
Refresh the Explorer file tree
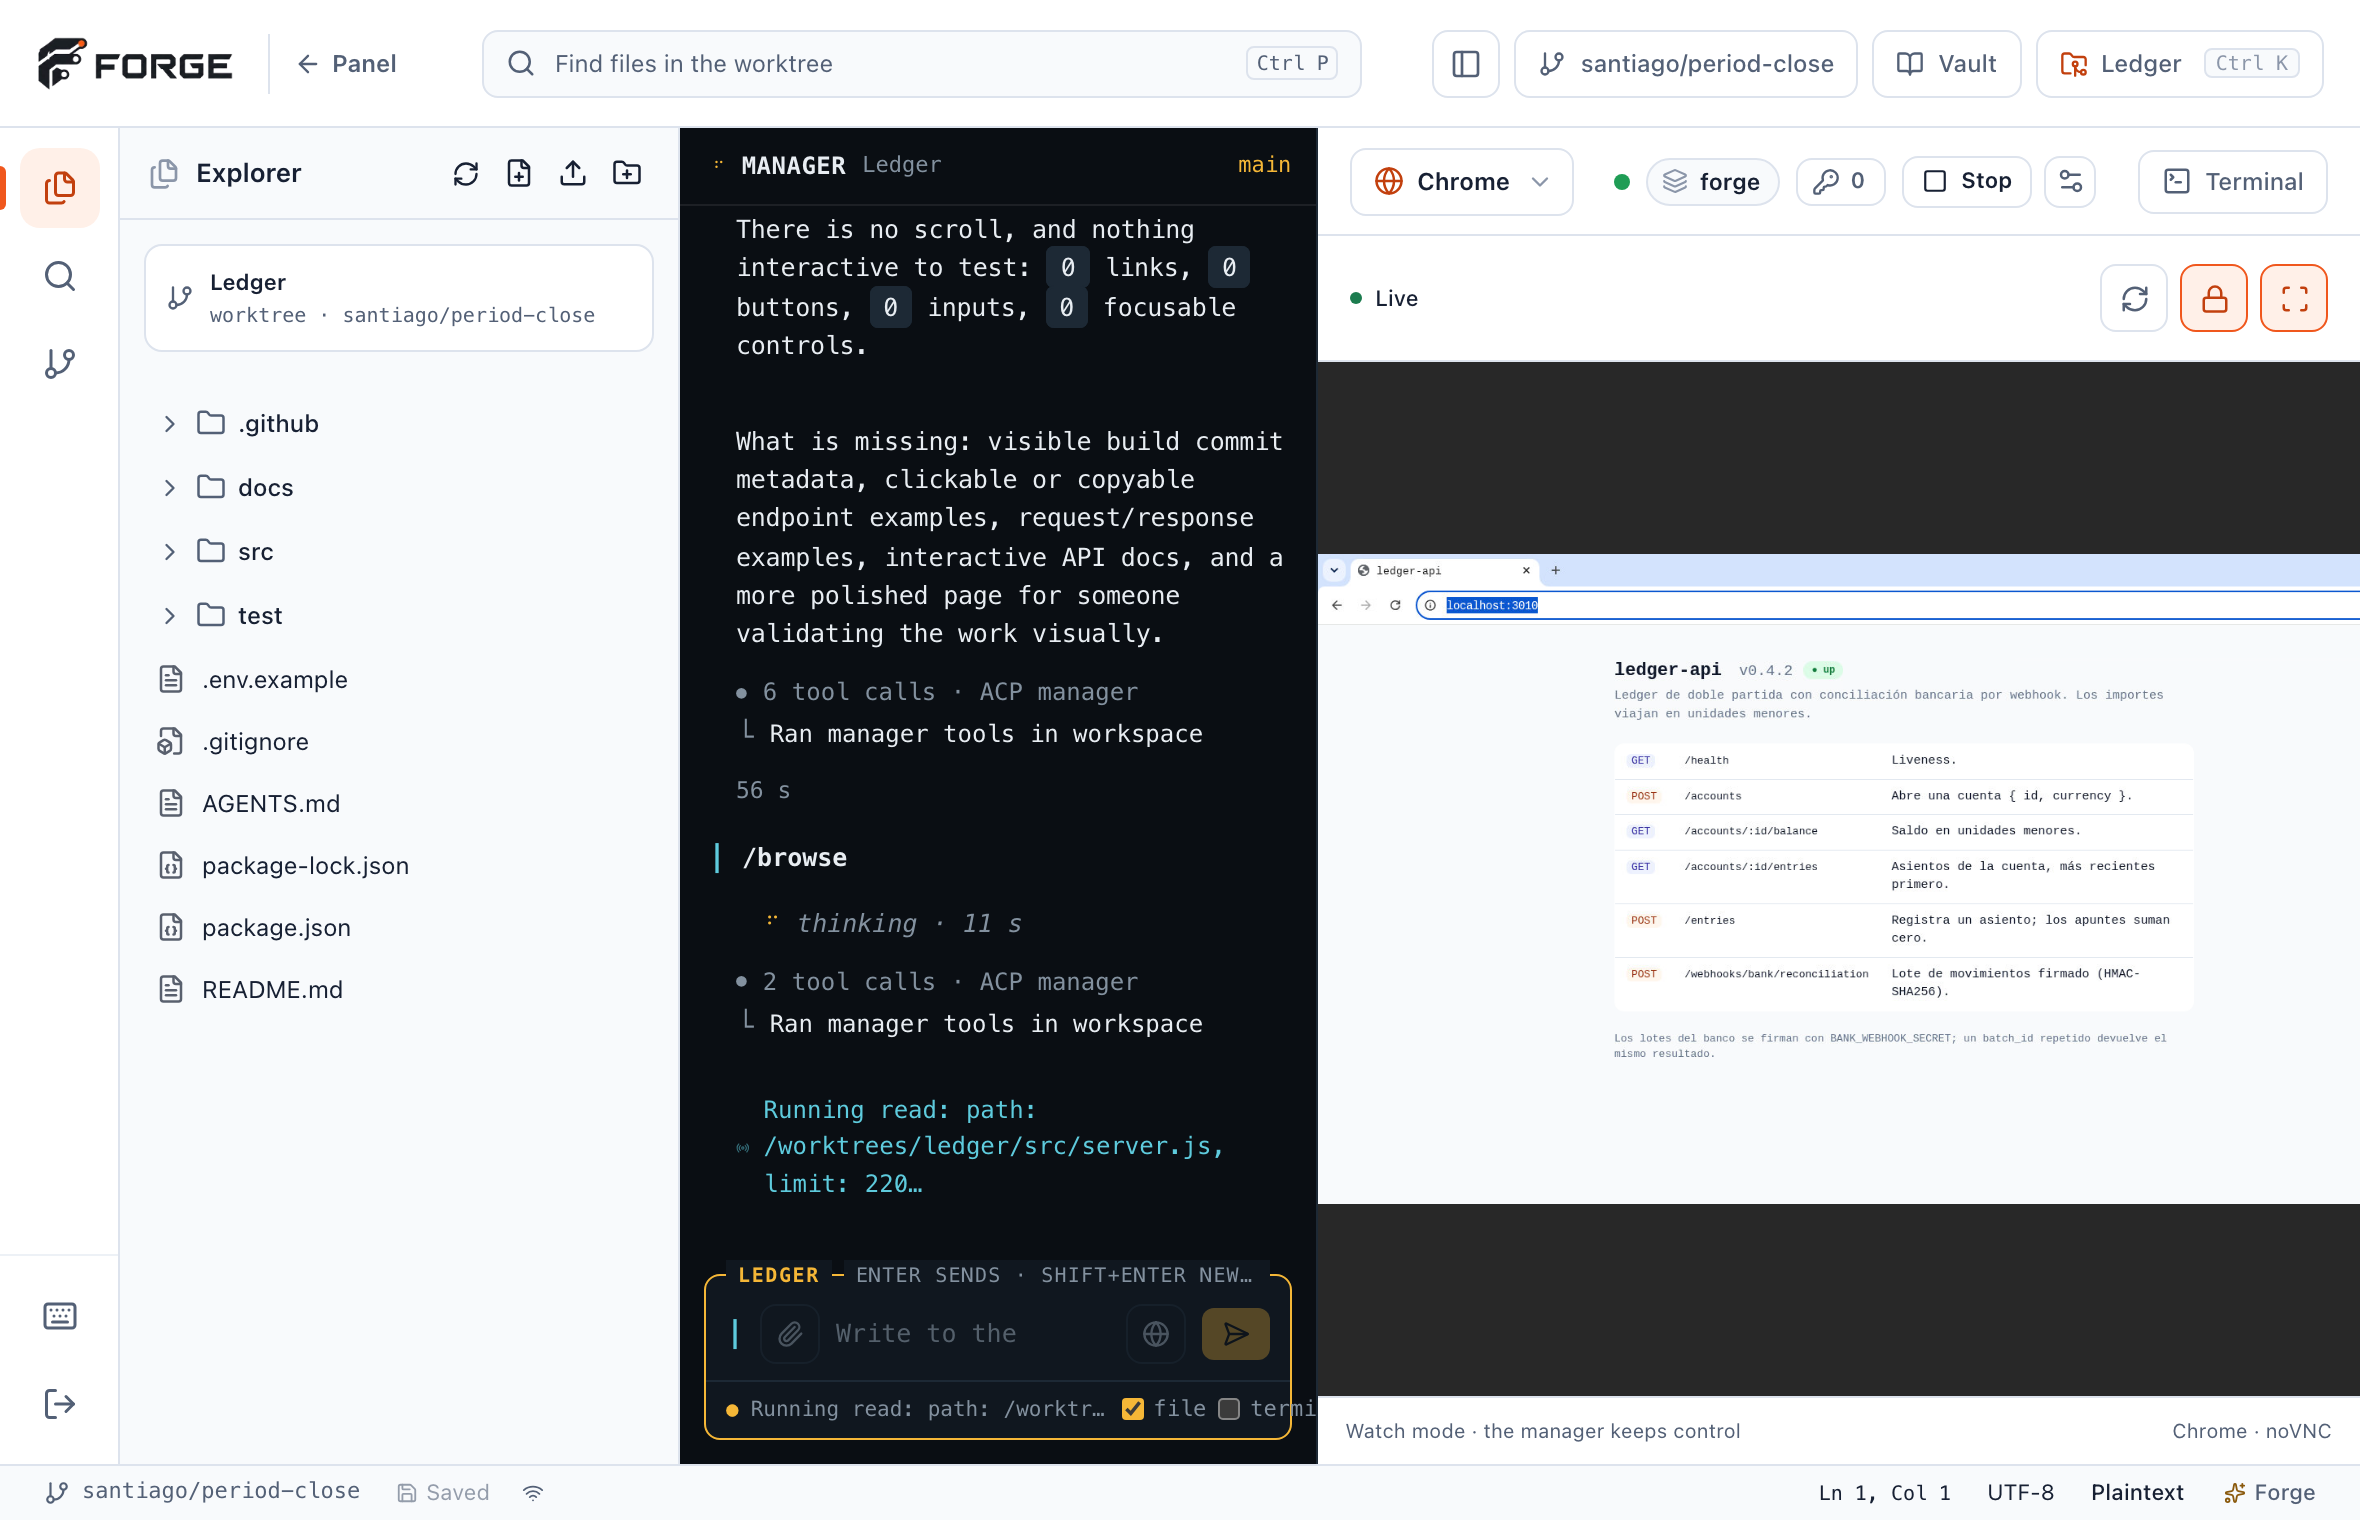pos(466,174)
